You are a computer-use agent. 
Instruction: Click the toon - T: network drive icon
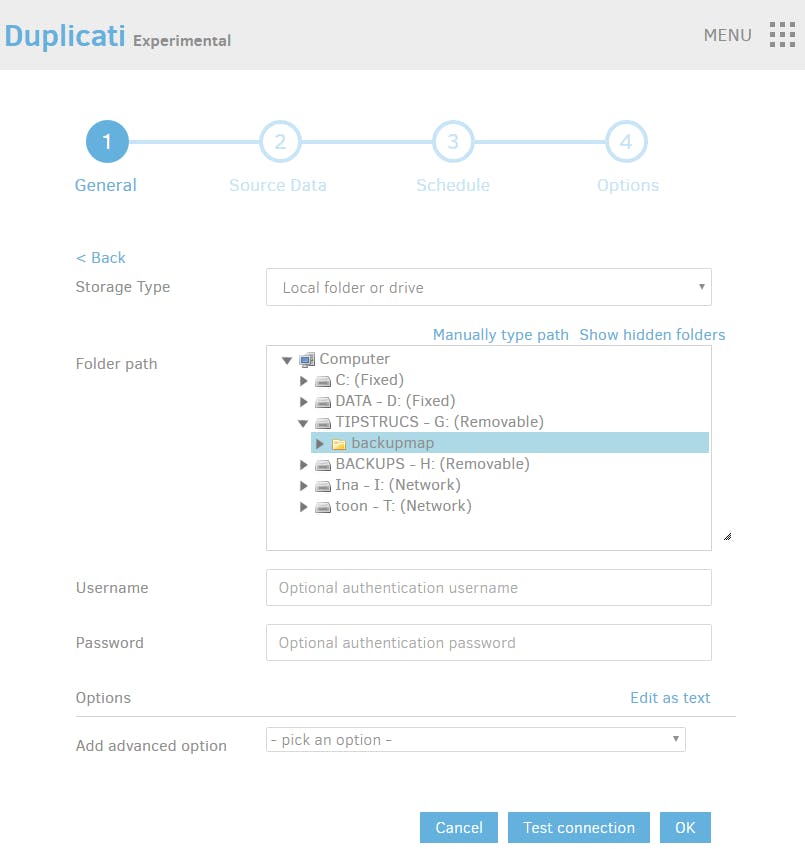pyautogui.click(x=323, y=507)
